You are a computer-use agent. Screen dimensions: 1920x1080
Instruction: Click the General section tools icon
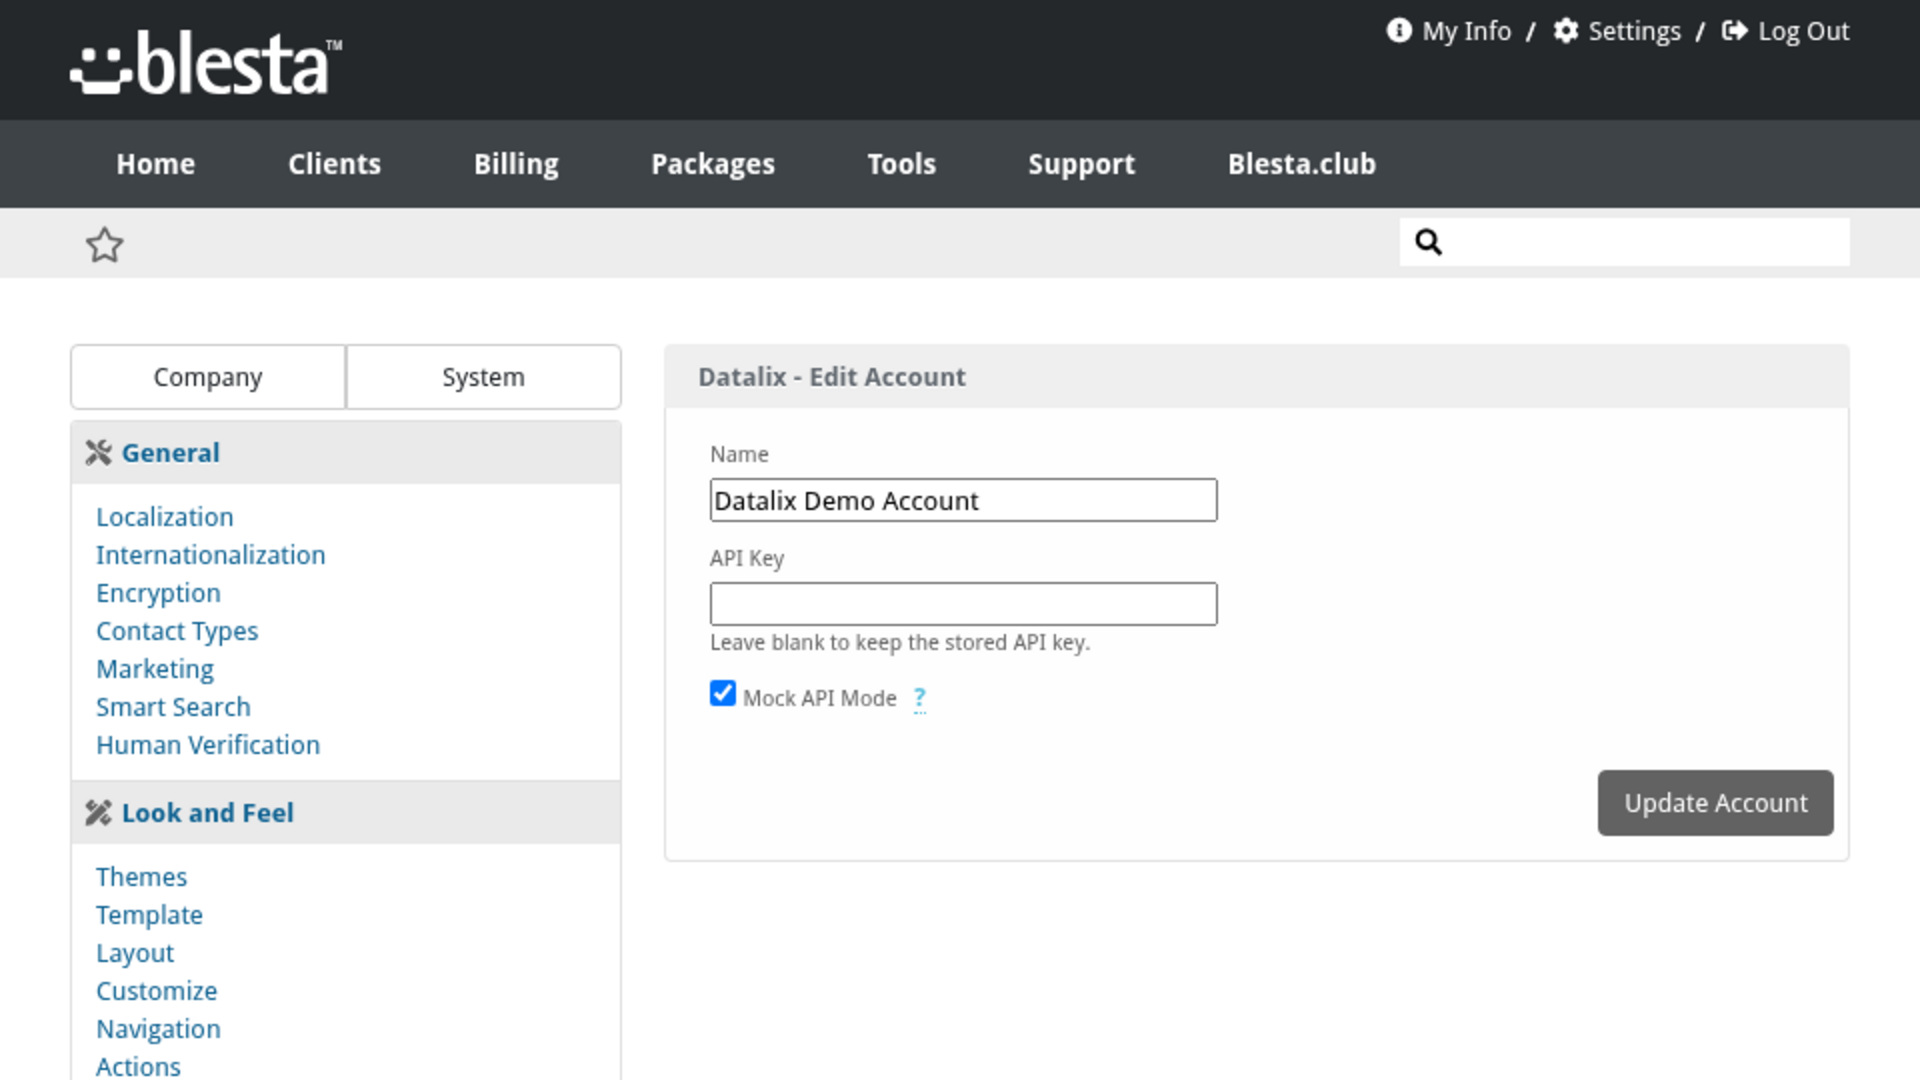click(x=98, y=453)
